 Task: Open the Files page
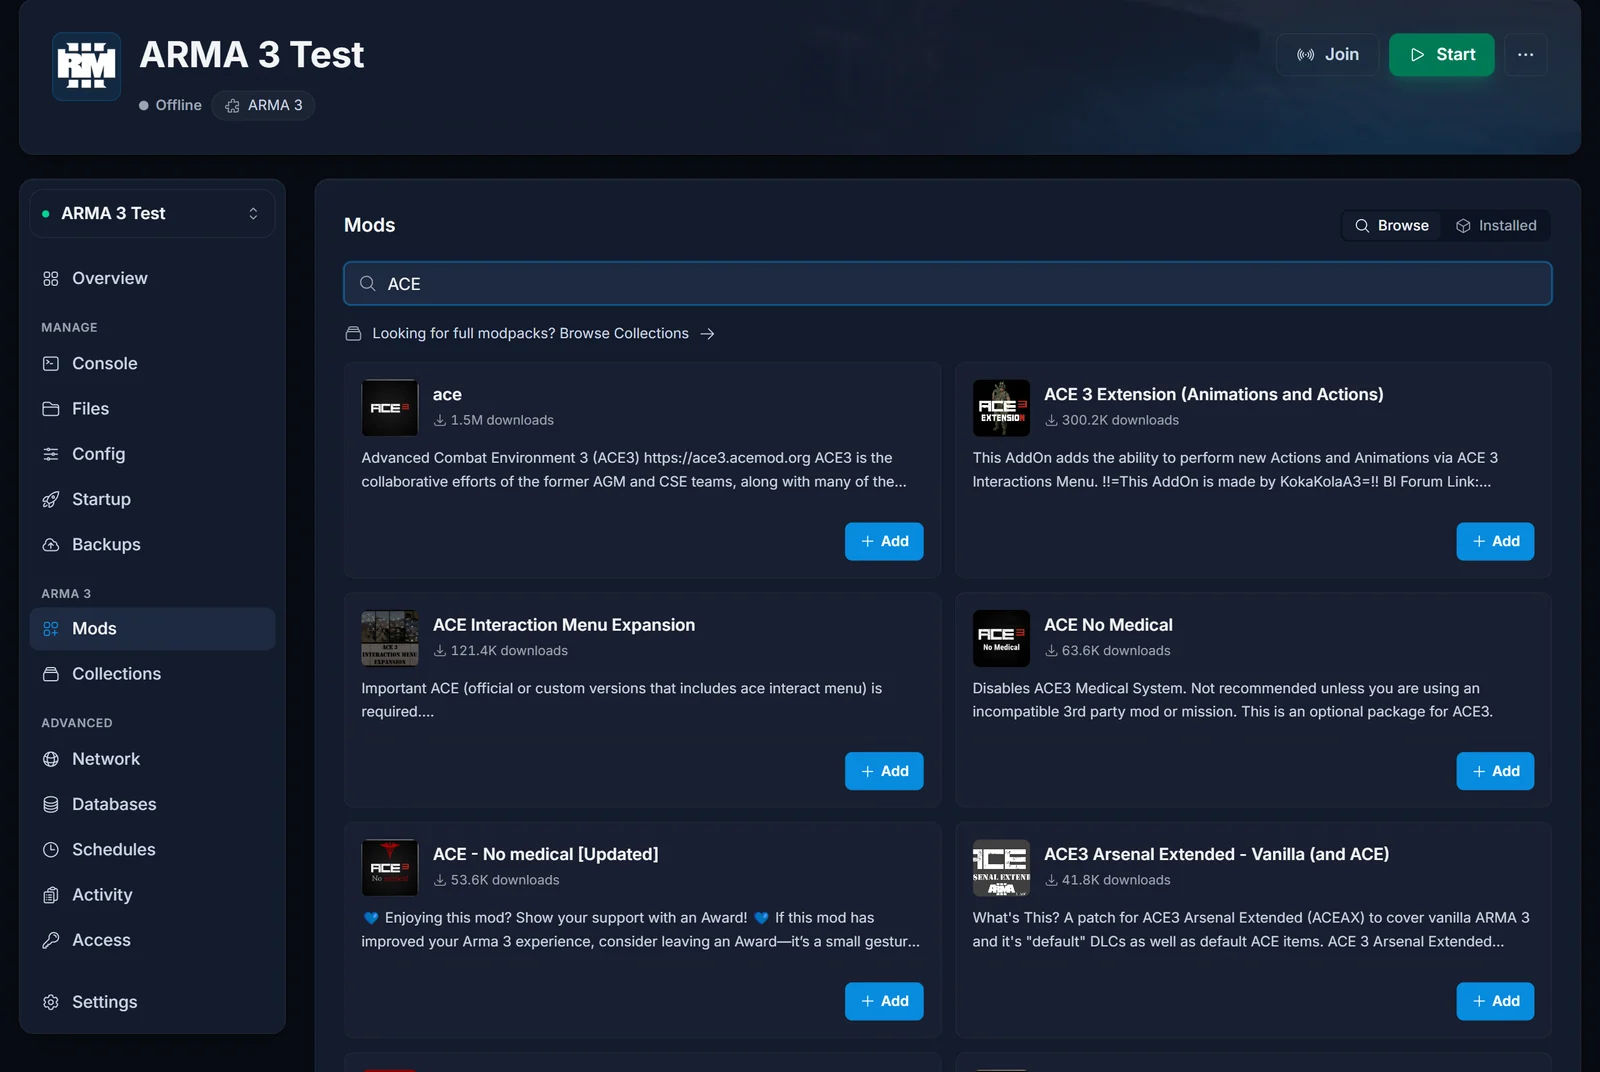(x=152, y=409)
